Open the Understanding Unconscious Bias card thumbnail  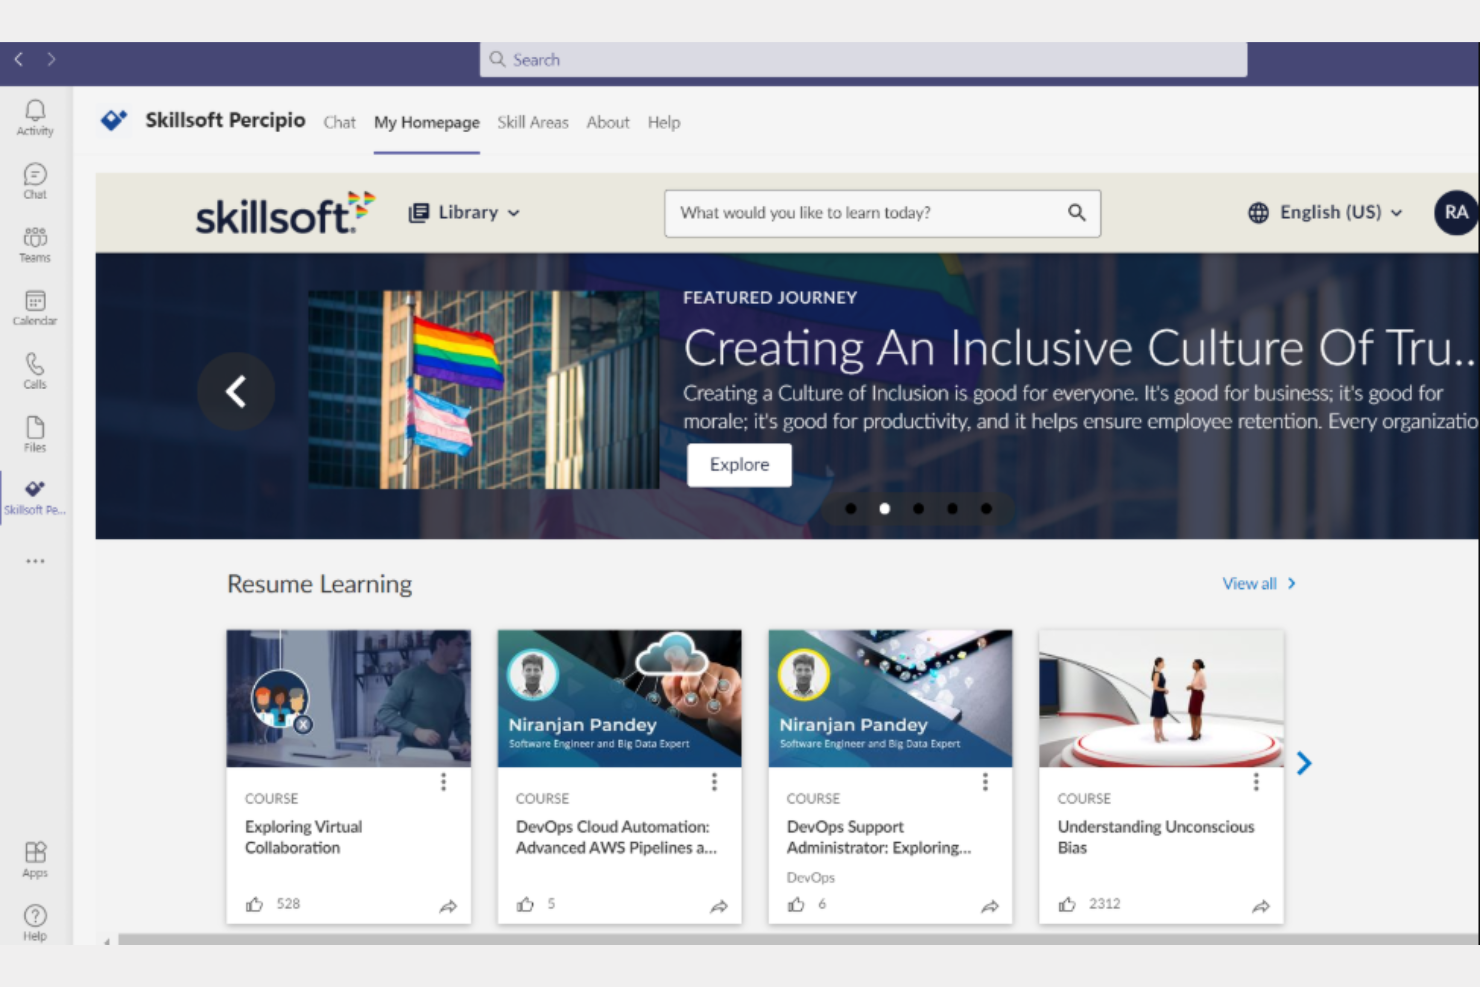(1161, 698)
